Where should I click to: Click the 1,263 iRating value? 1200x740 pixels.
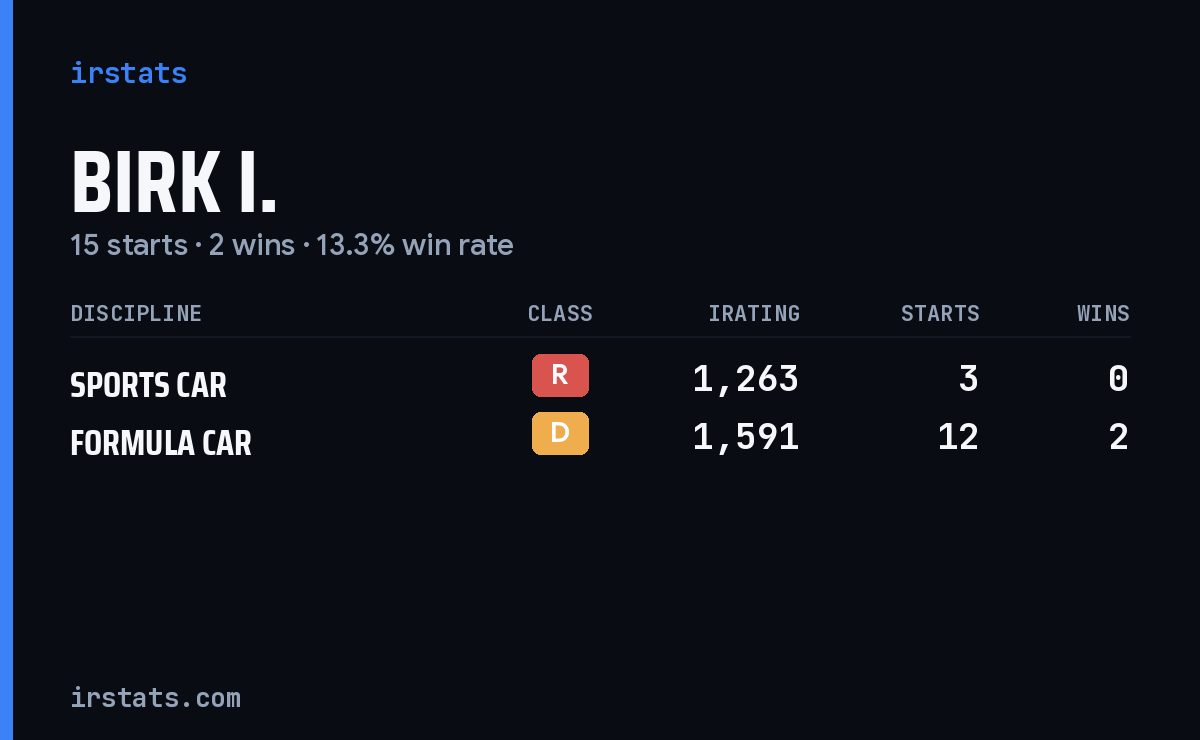click(x=746, y=379)
